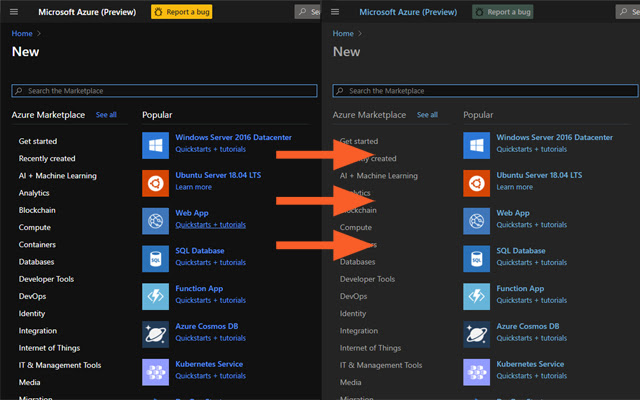Select DevOps category, left panel

click(x=32, y=296)
